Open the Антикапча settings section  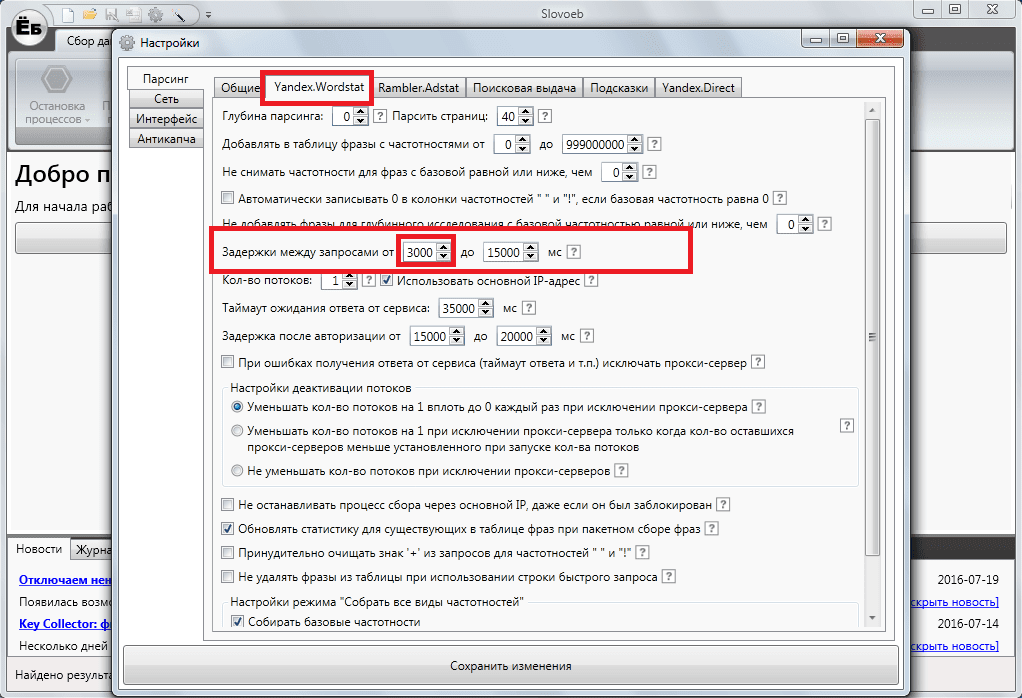(166, 139)
